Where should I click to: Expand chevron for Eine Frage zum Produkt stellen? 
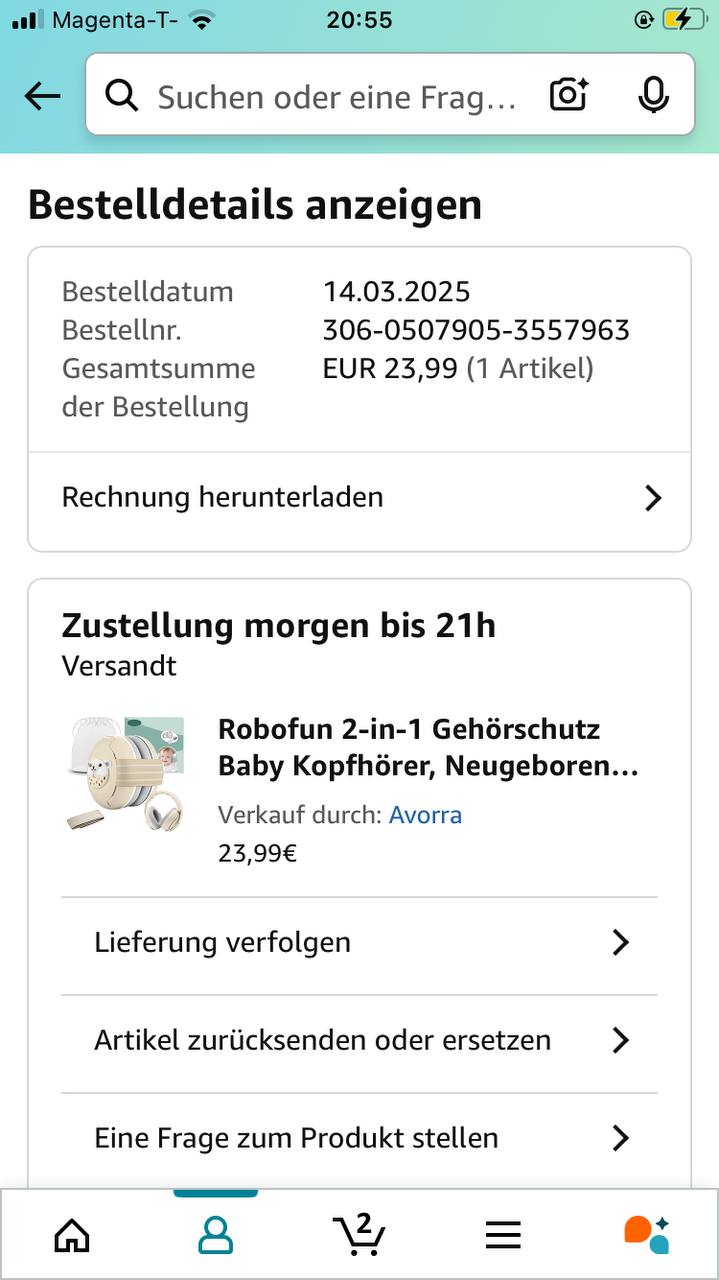click(x=620, y=1138)
